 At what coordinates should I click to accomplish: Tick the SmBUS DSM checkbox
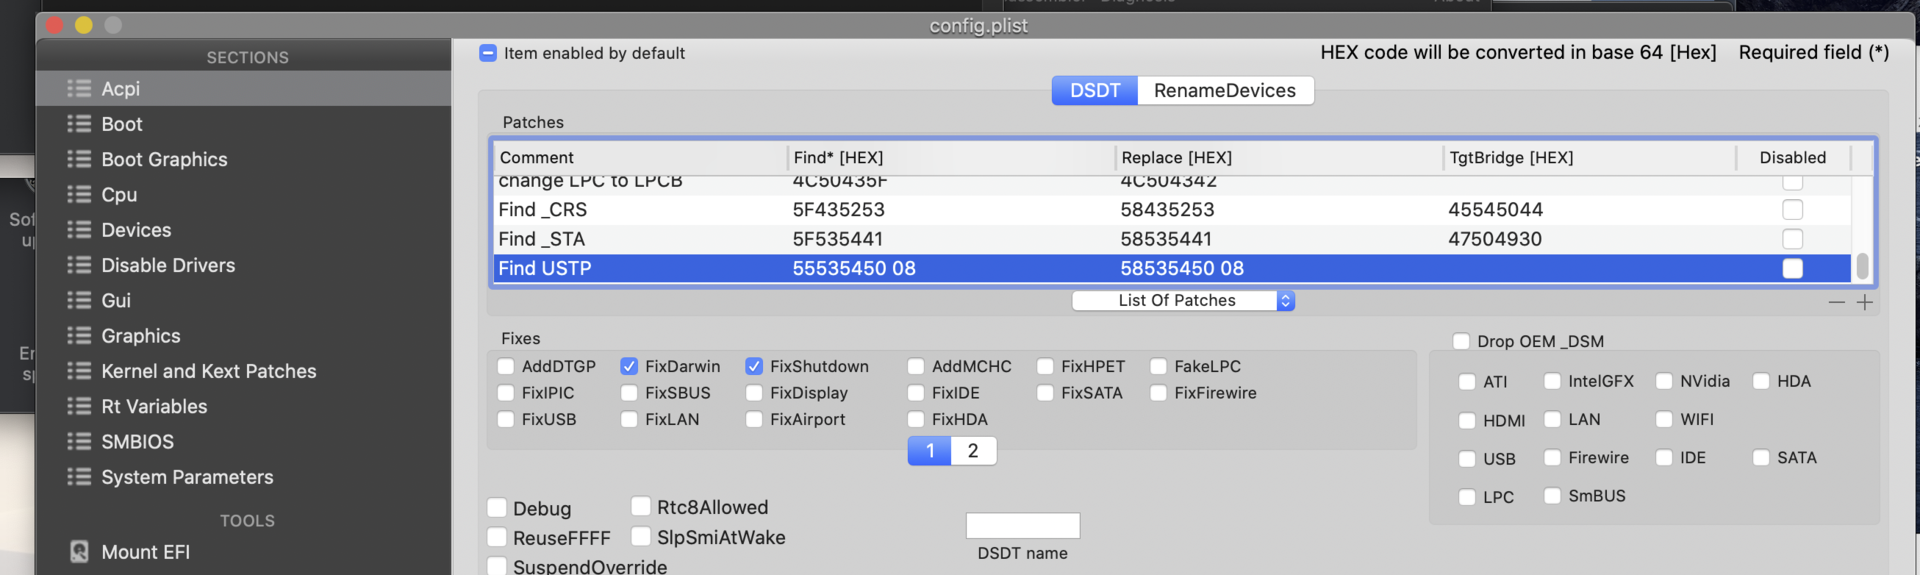click(x=1552, y=496)
